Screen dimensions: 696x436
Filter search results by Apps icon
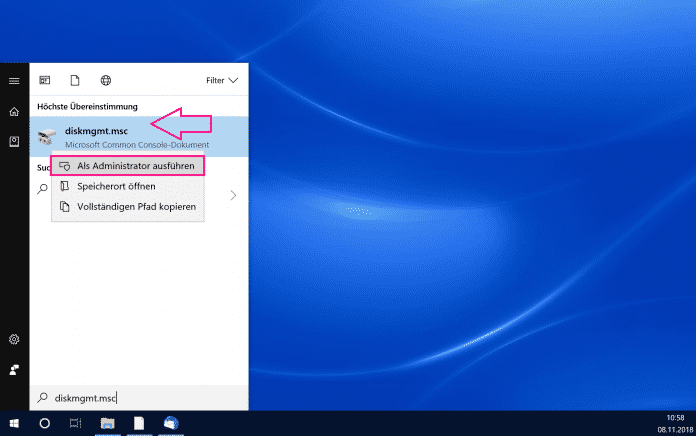pyautogui.click(x=45, y=80)
